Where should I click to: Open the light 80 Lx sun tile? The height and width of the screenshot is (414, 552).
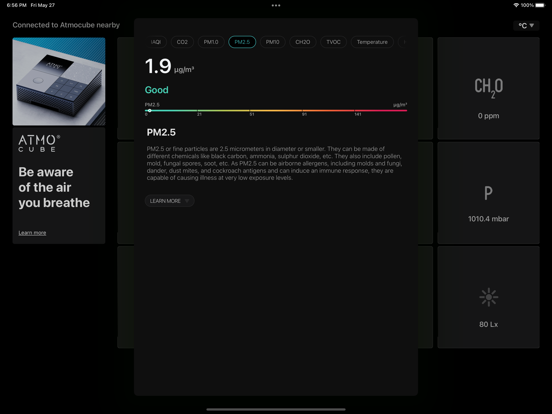pos(488,297)
